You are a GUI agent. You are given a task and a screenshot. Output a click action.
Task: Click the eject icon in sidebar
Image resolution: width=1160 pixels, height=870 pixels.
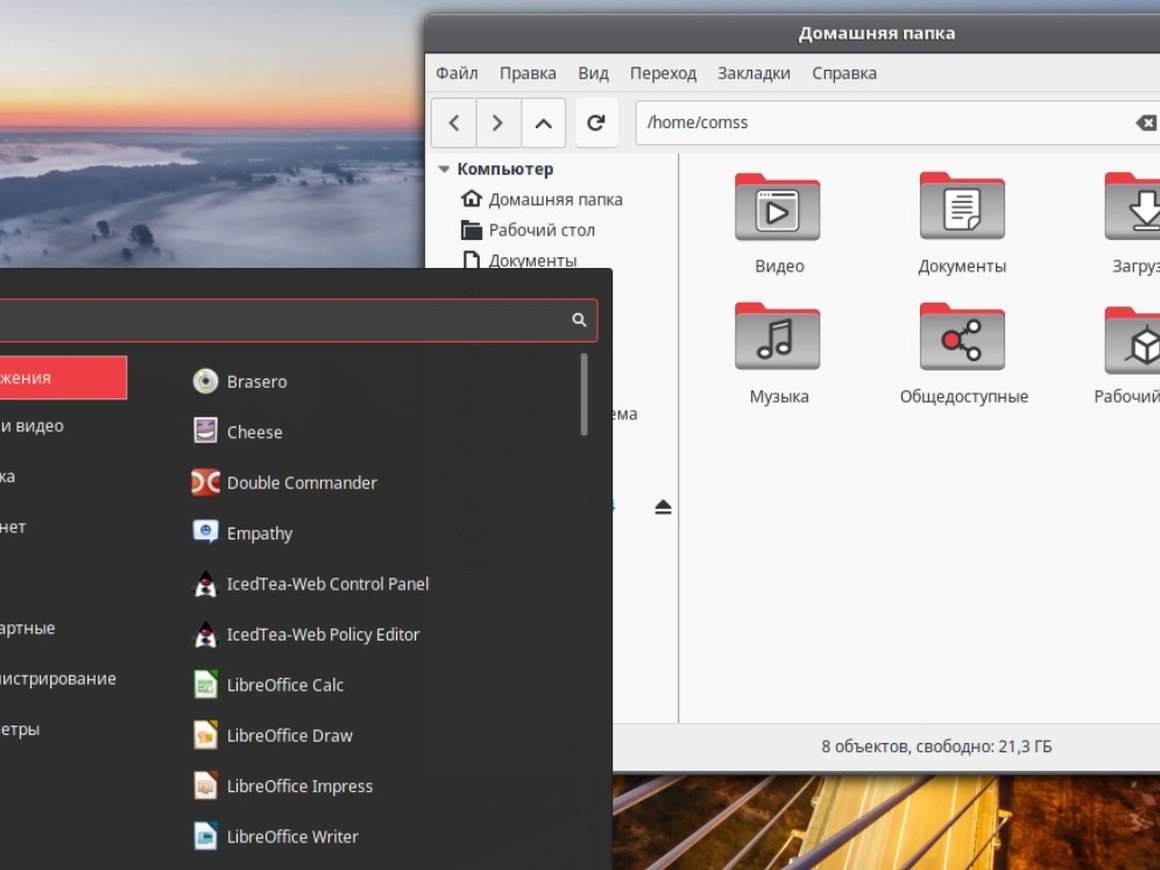pos(663,508)
